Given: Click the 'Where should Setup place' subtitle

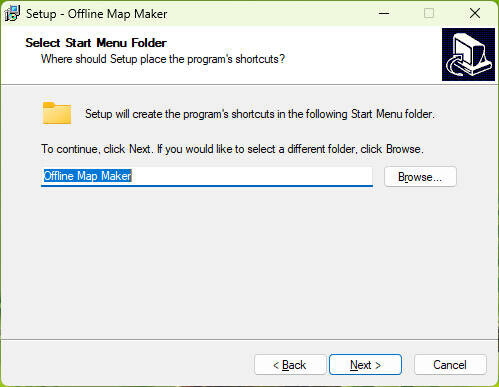Looking at the screenshot, I should pos(163,59).
